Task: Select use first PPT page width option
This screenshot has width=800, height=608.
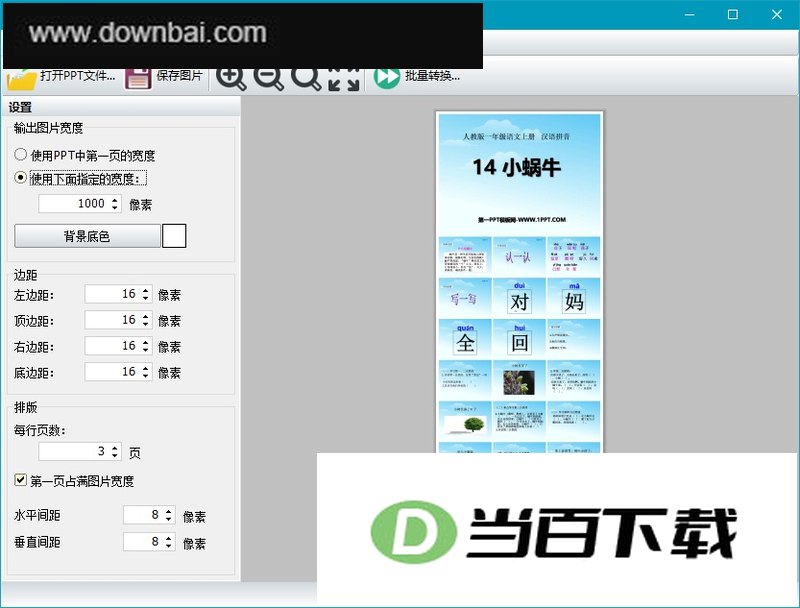Action: point(20,154)
